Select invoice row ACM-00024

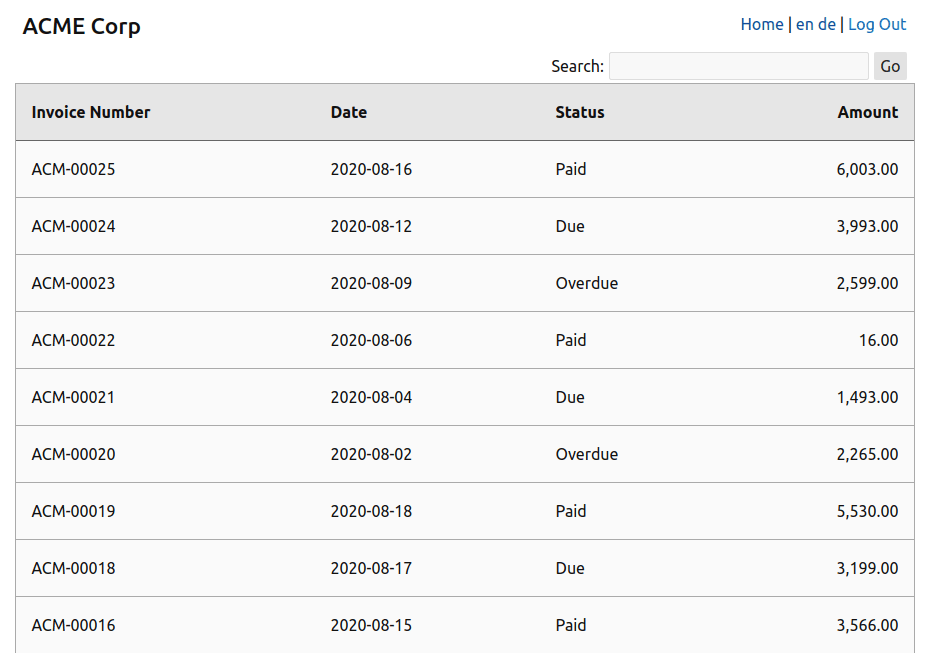coord(465,226)
